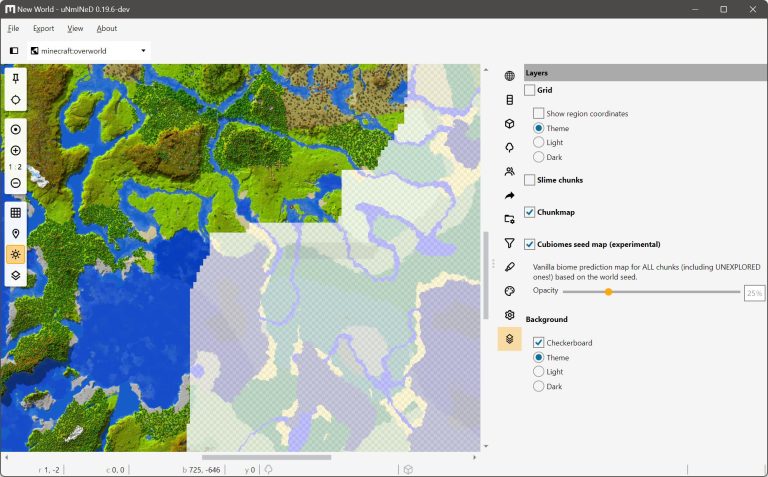Click the Opacity slider handle
The image size is (768, 477).
[608, 292]
